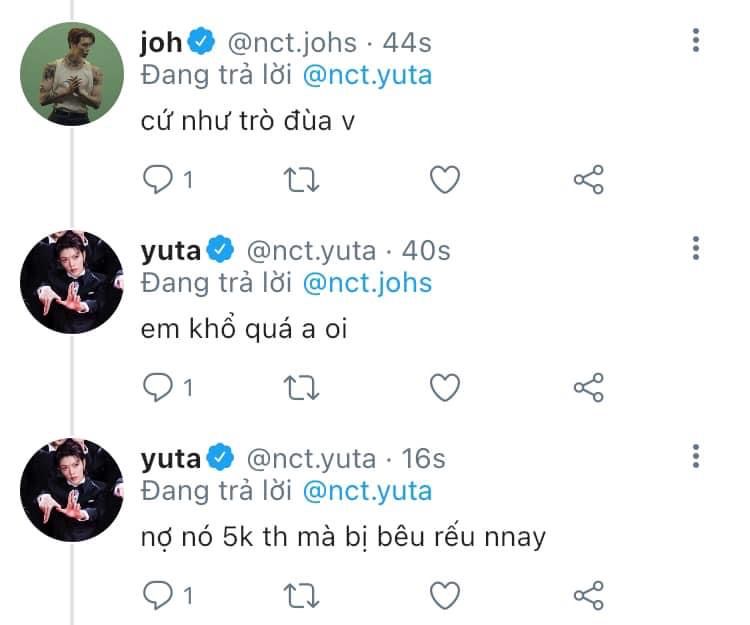Like yuta's 16s-old tweet

445,595
